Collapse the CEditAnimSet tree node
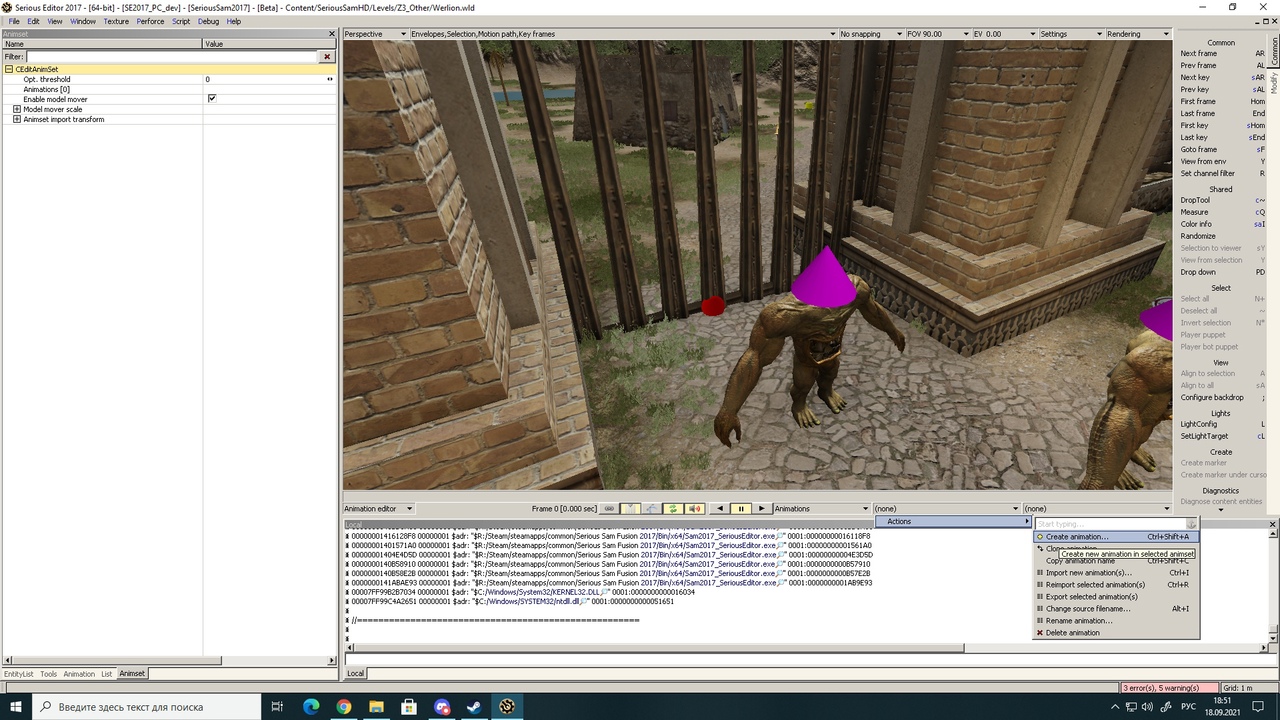Screen dimensions: 1280x720 [x=9, y=69]
